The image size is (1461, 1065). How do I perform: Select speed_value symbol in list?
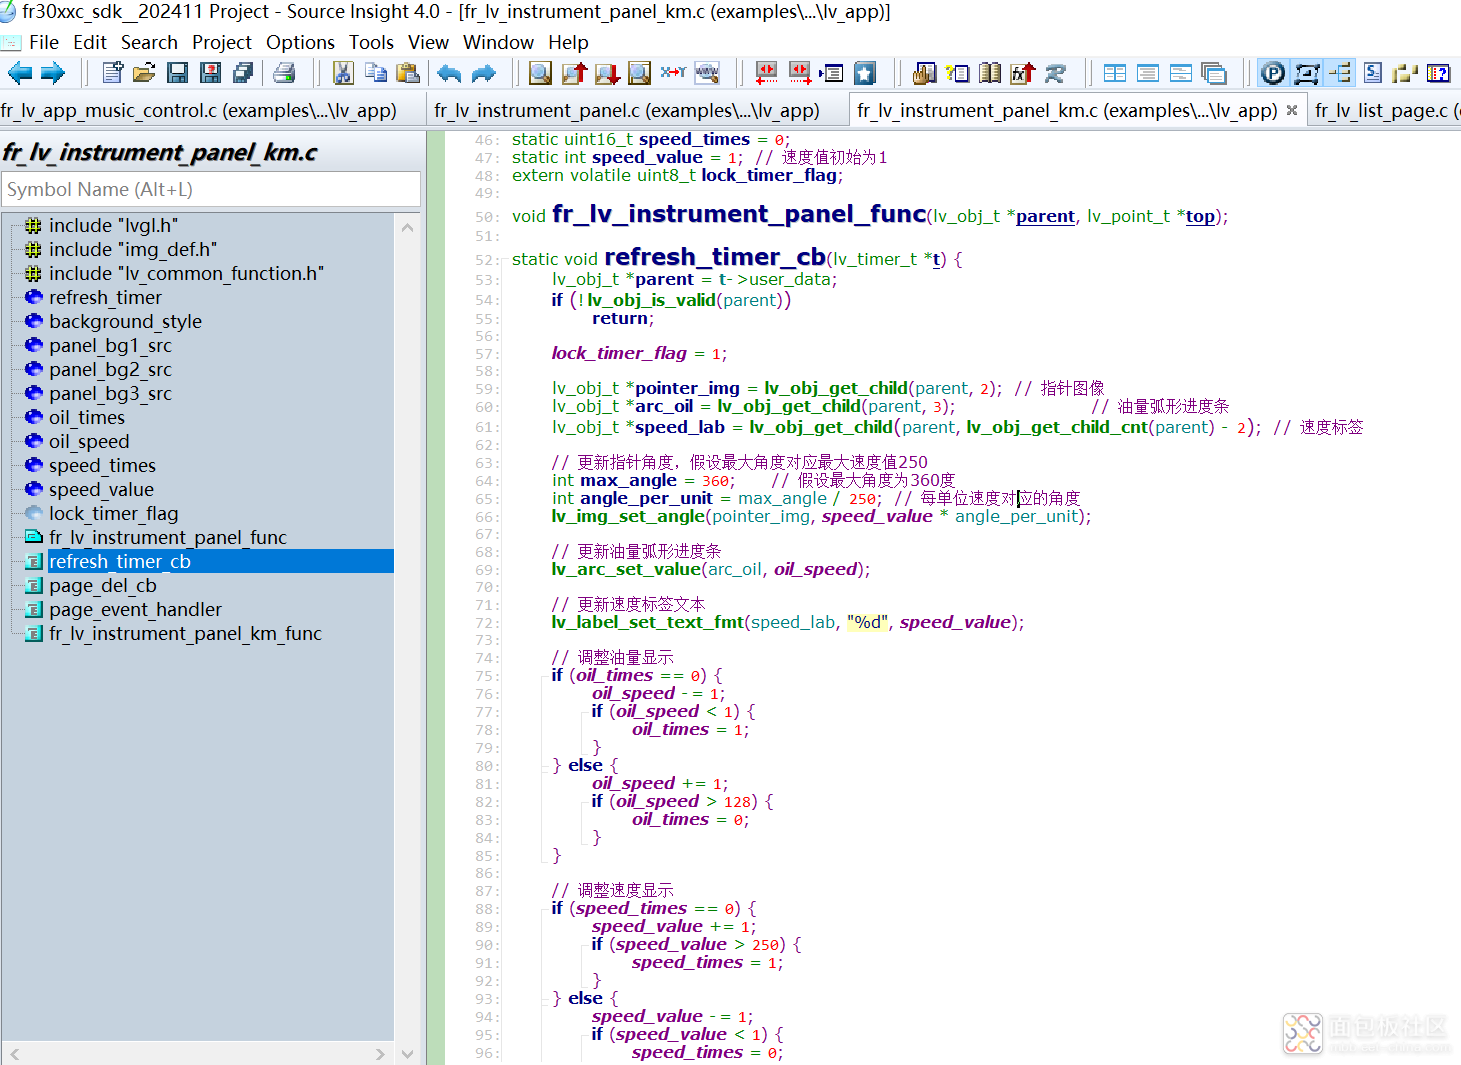(101, 489)
